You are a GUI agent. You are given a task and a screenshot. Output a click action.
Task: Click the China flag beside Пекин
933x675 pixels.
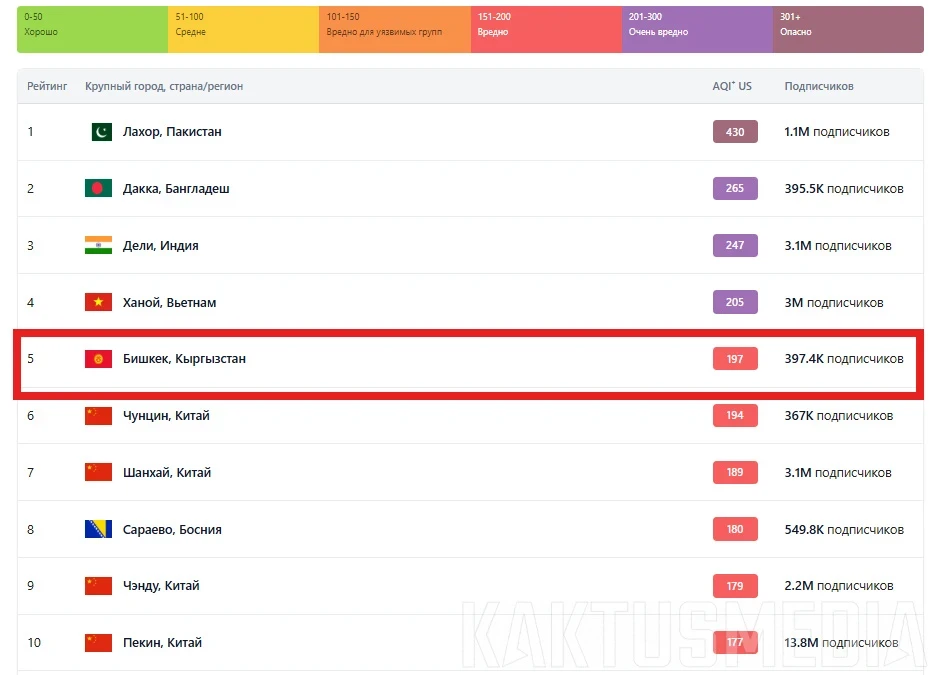pos(99,643)
